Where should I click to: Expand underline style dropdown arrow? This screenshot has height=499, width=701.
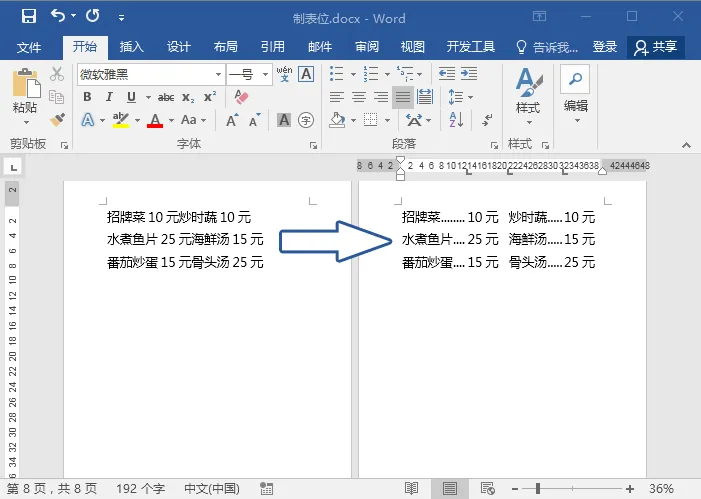click(x=148, y=97)
